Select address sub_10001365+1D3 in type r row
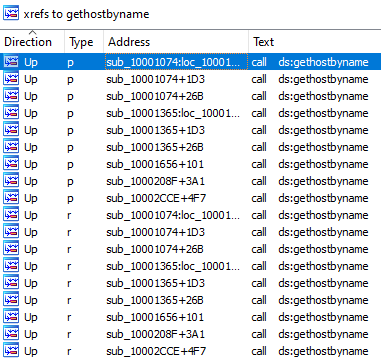Image resolution: width=381 pixels, height=364 pixels. (155, 283)
